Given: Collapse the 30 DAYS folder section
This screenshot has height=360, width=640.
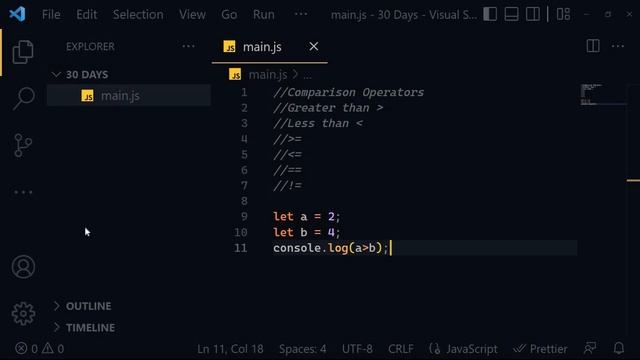Looking at the screenshot, I should point(129,75).
